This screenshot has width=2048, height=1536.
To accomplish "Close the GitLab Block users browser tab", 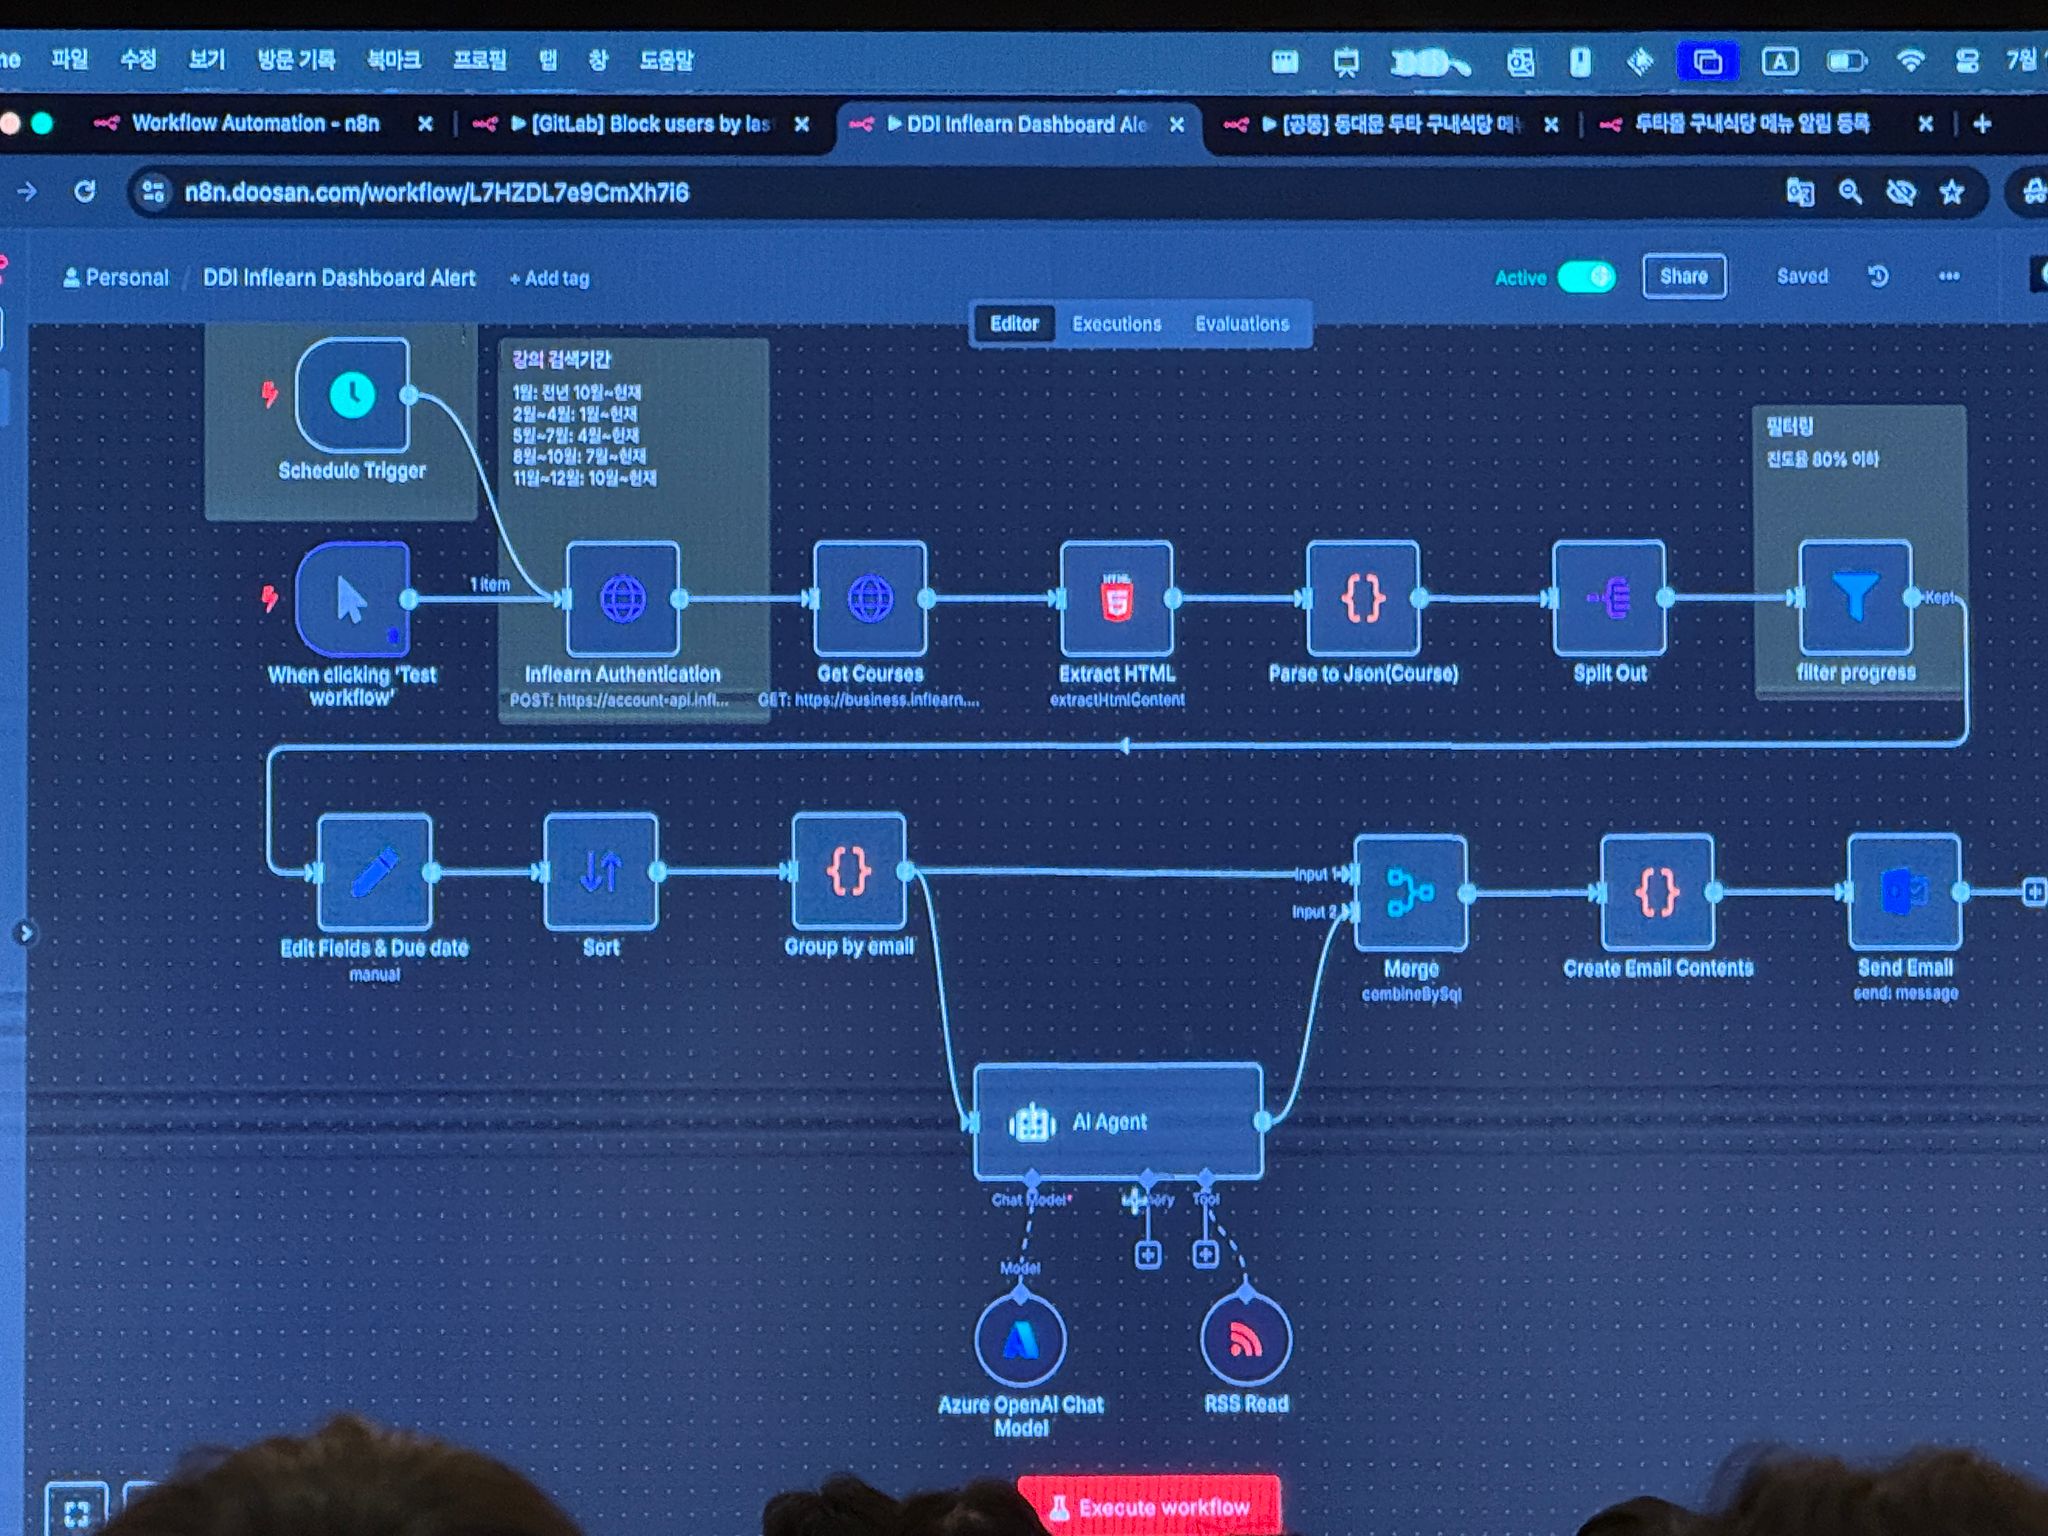I will coord(801,124).
